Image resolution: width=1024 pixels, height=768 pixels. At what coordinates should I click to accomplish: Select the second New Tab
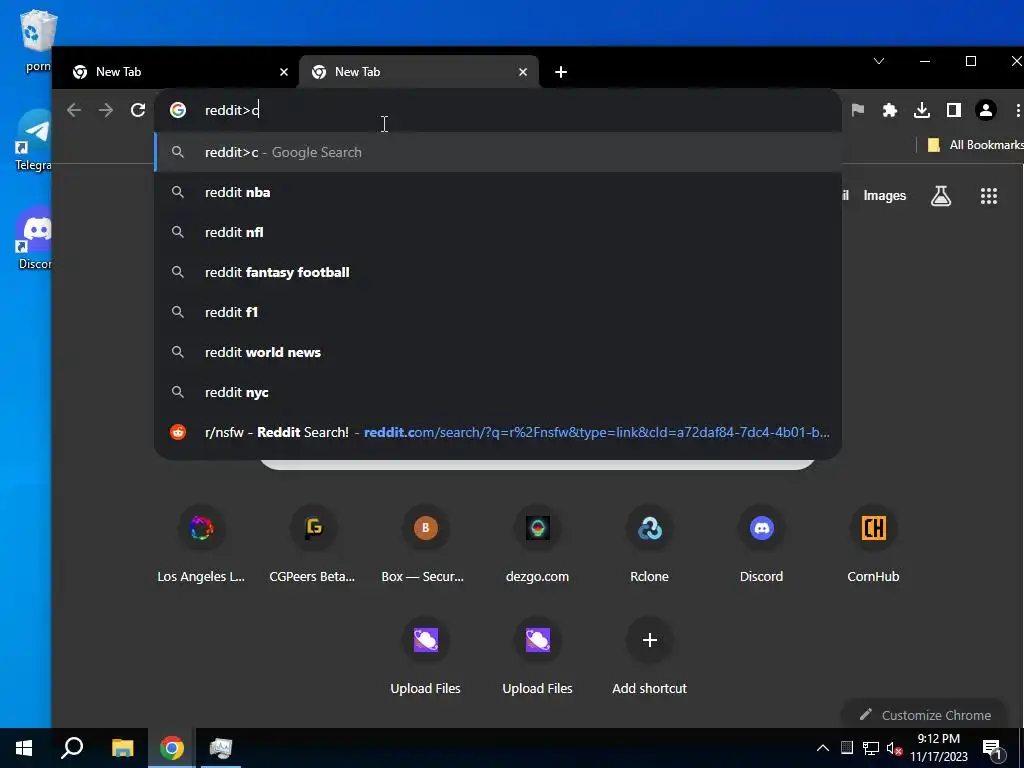click(418, 72)
